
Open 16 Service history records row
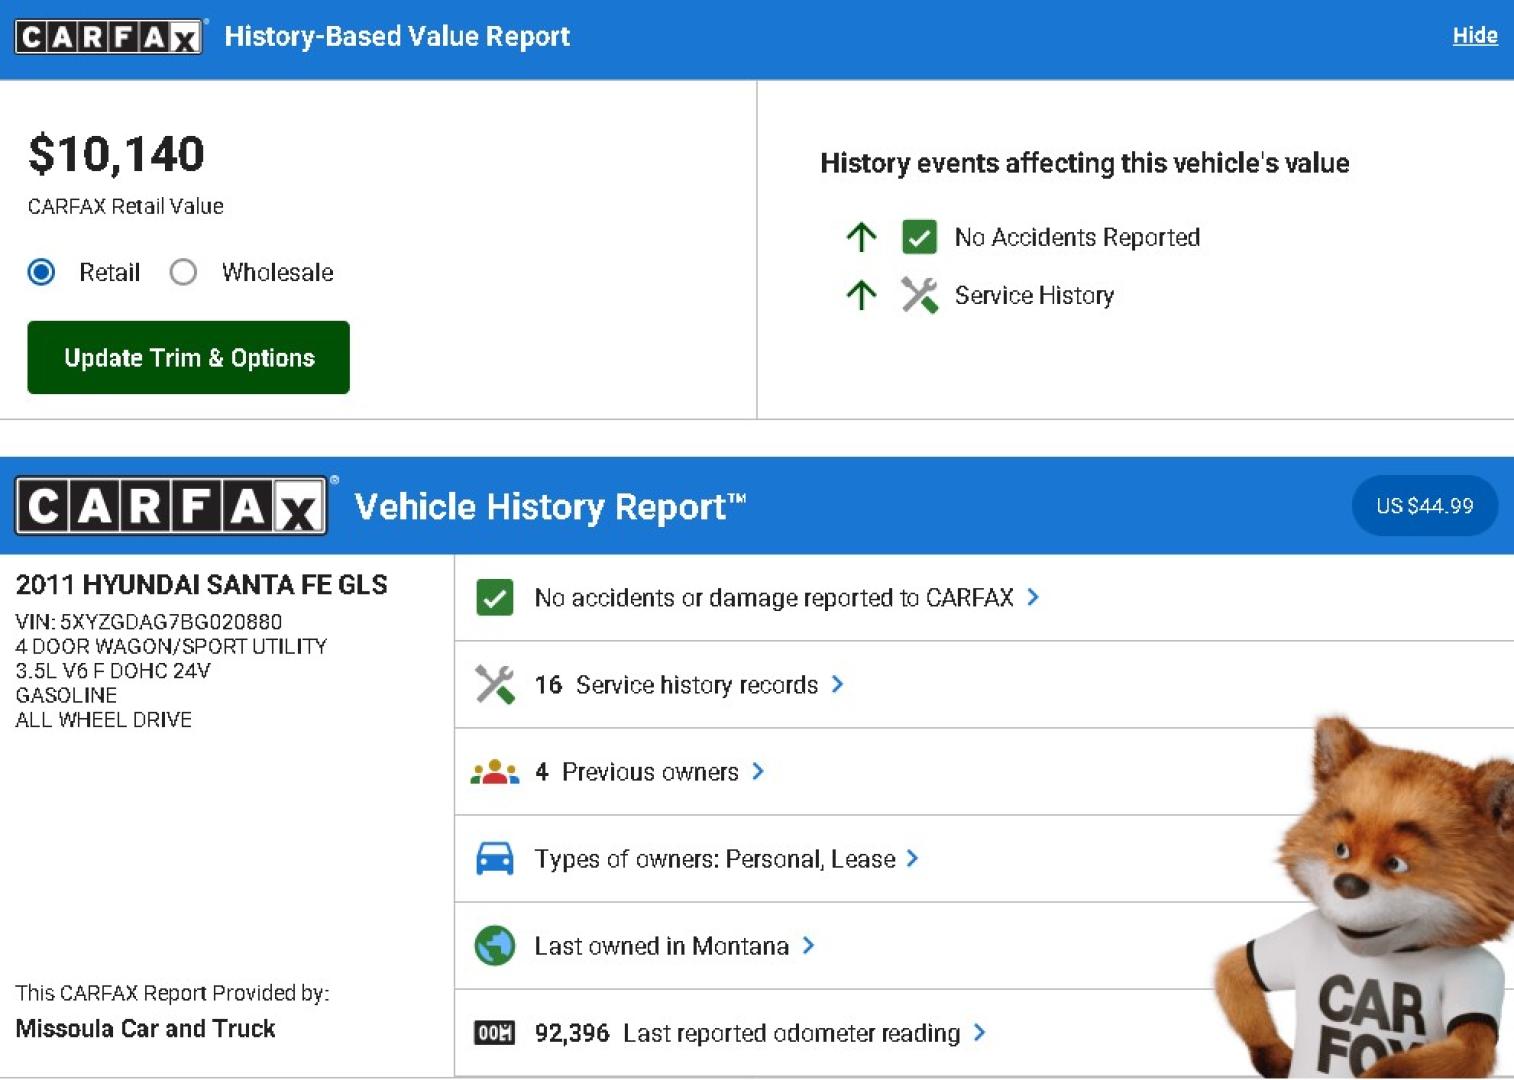click(984, 685)
